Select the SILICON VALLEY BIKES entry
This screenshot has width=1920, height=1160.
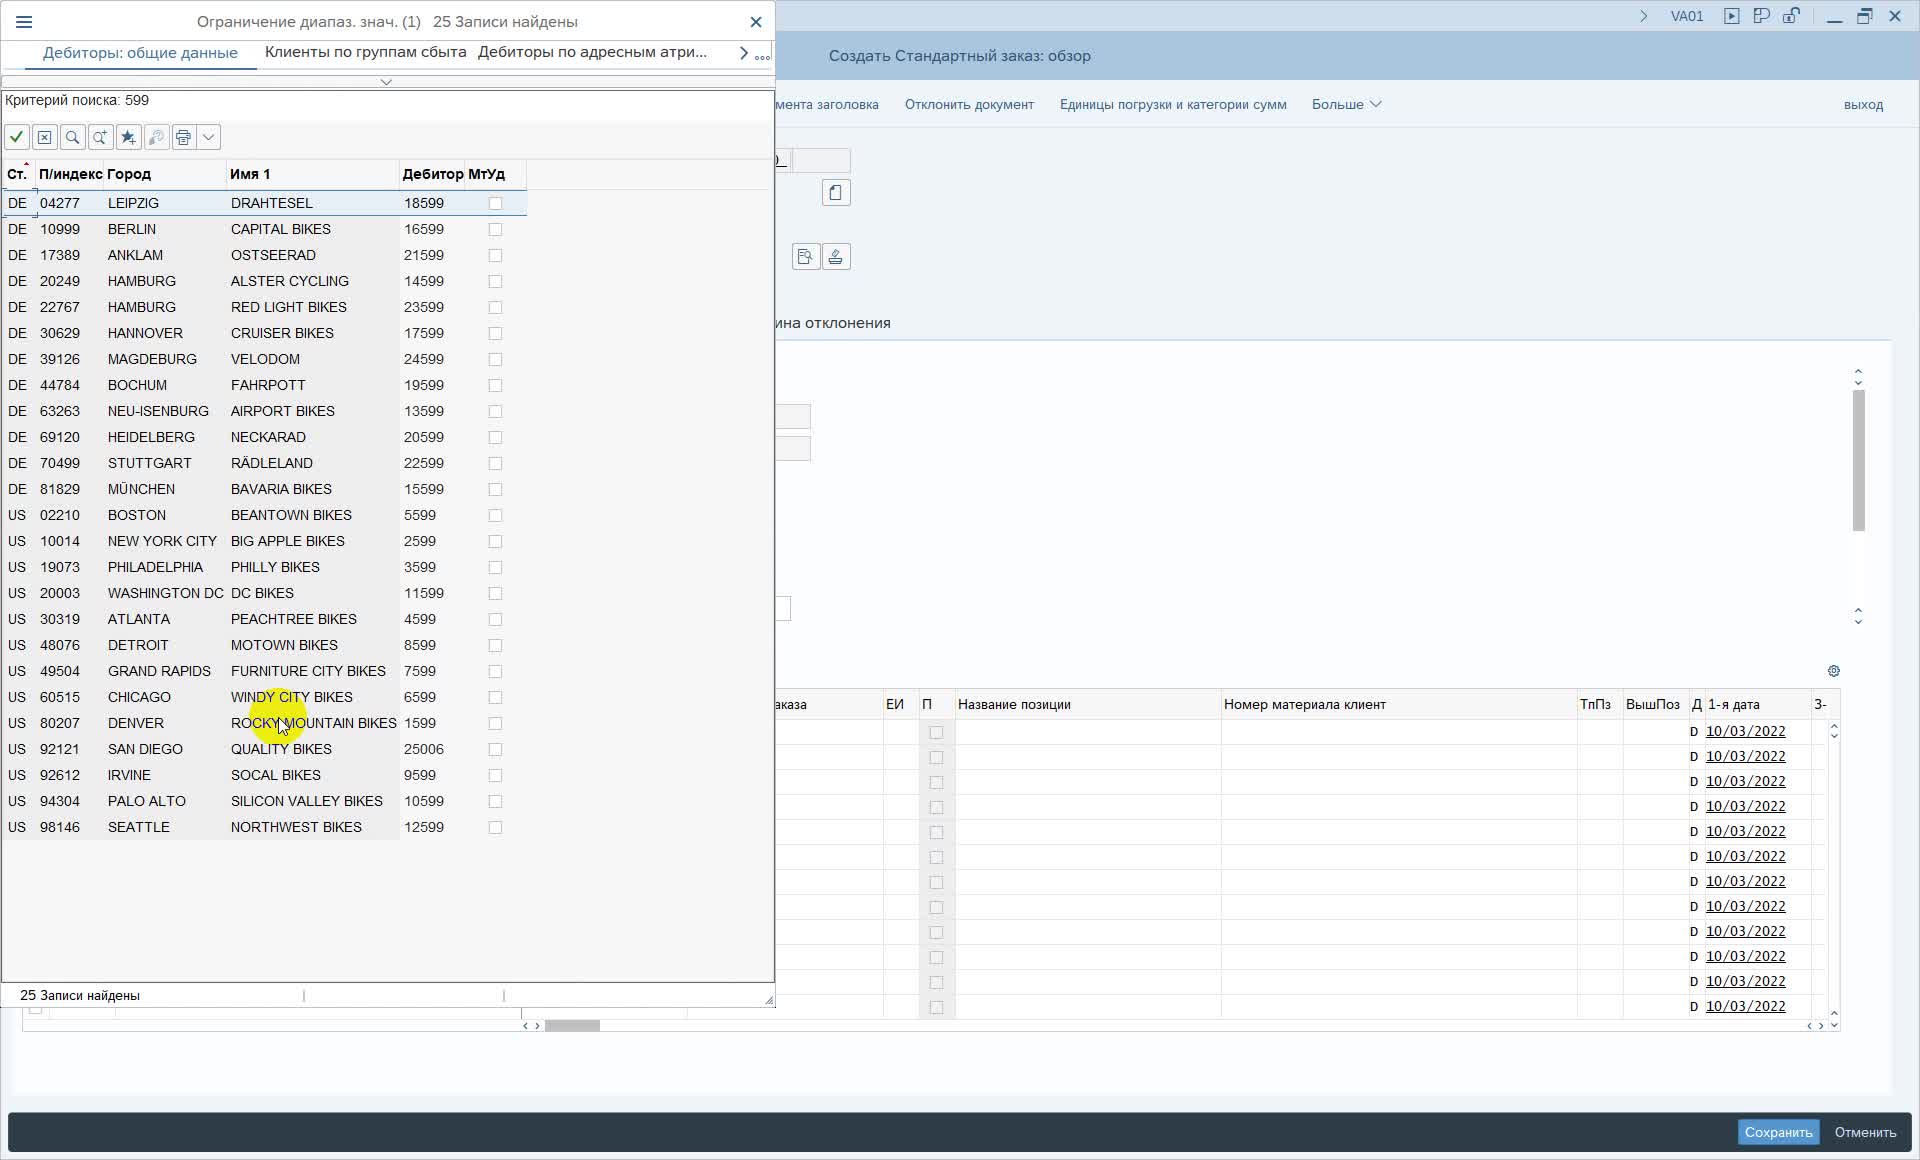click(x=307, y=801)
